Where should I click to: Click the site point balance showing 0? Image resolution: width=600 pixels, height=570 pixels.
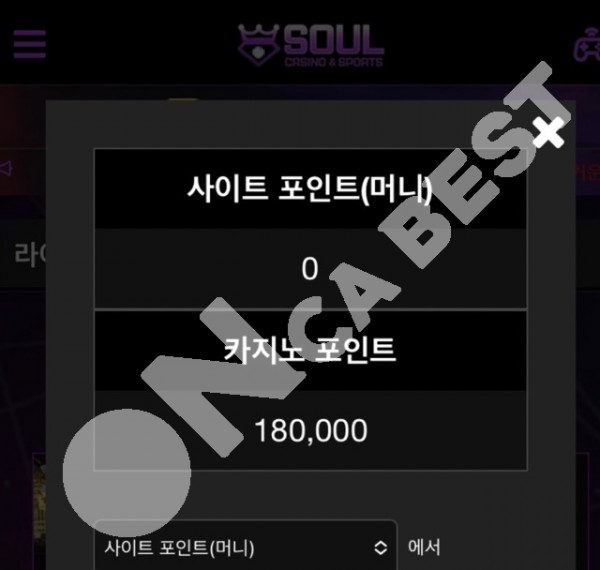(310, 269)
